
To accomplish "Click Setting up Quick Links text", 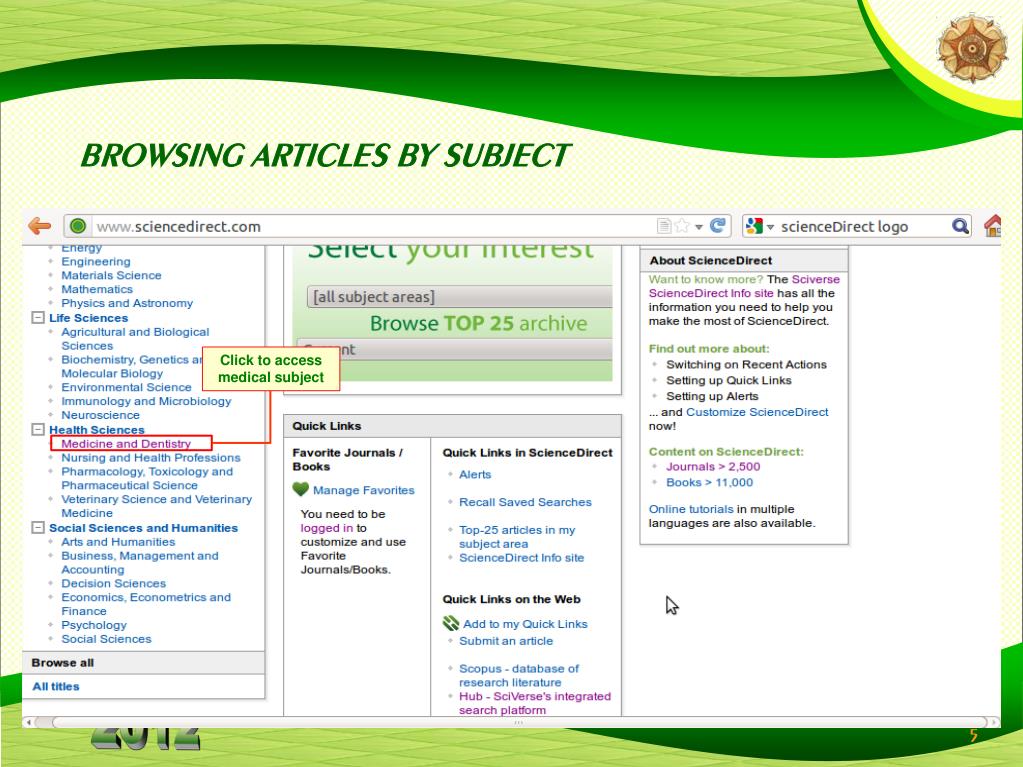I will pos(729,380).
